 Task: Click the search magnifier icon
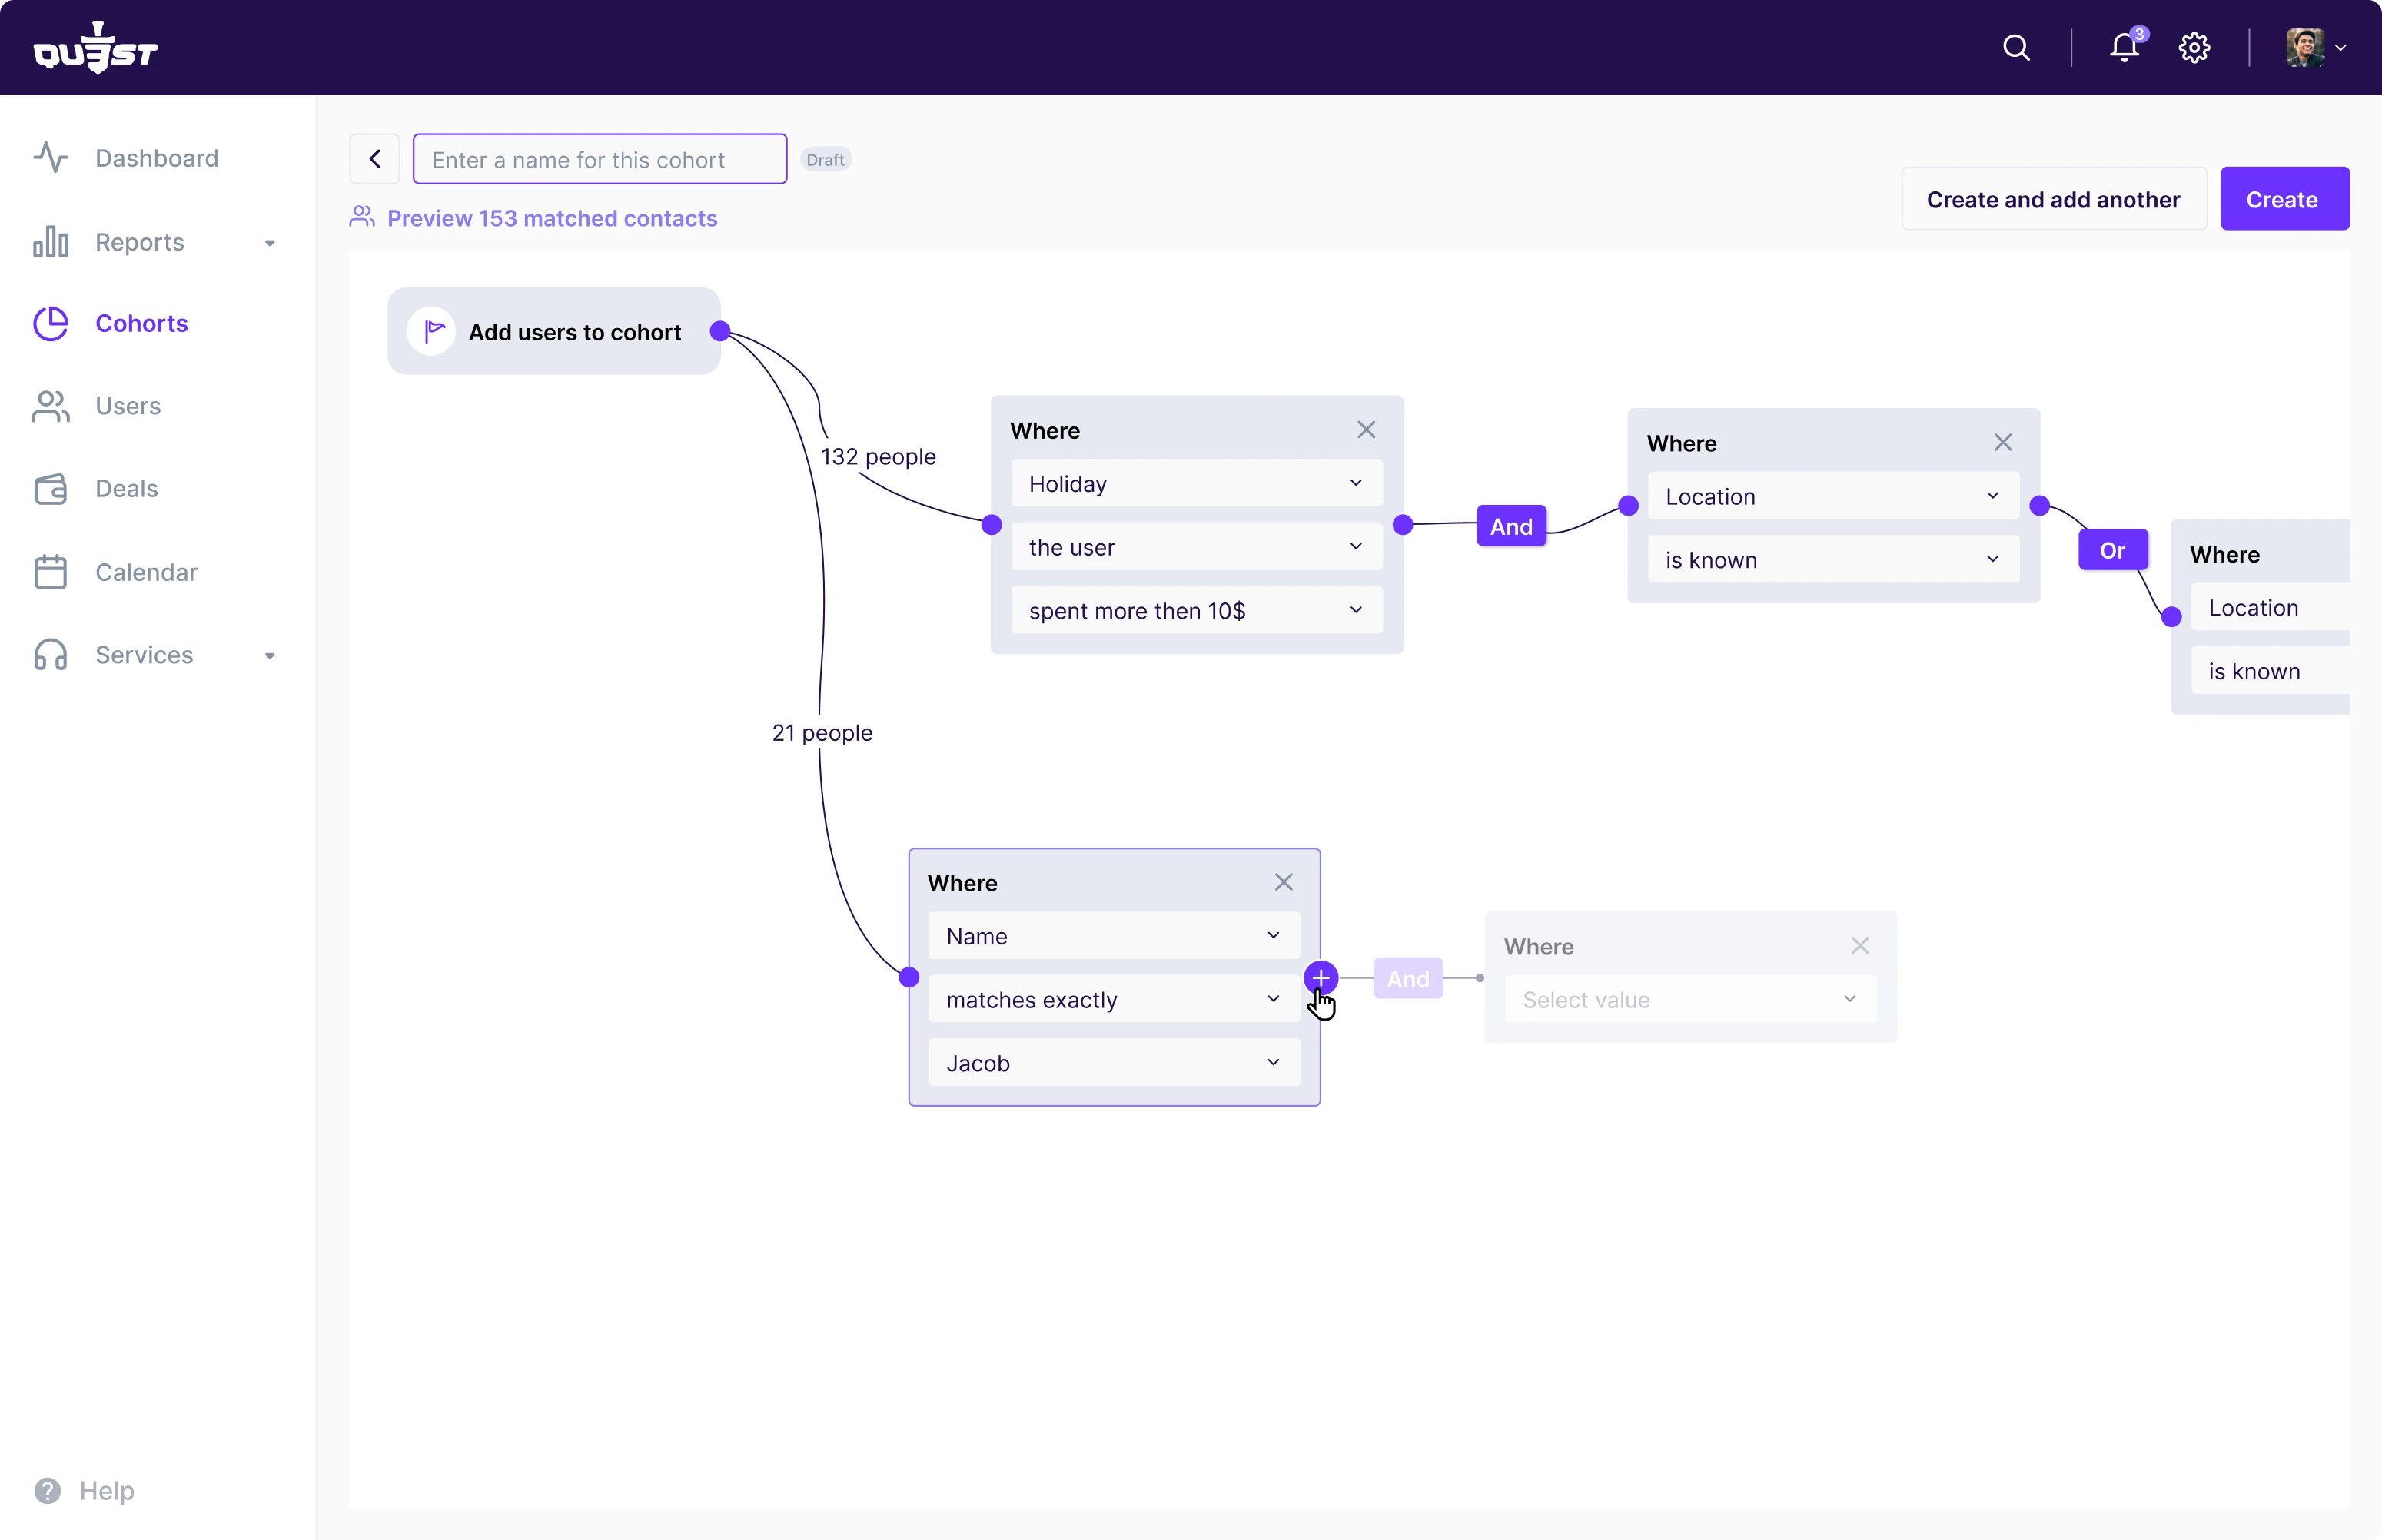click(2016, 48)
